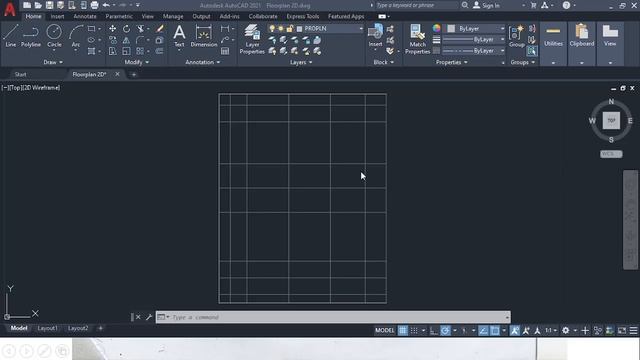Screen dimensions: 640x360
Task: Click the WCS label below ViewCube
Action: (x=611, y=154)
